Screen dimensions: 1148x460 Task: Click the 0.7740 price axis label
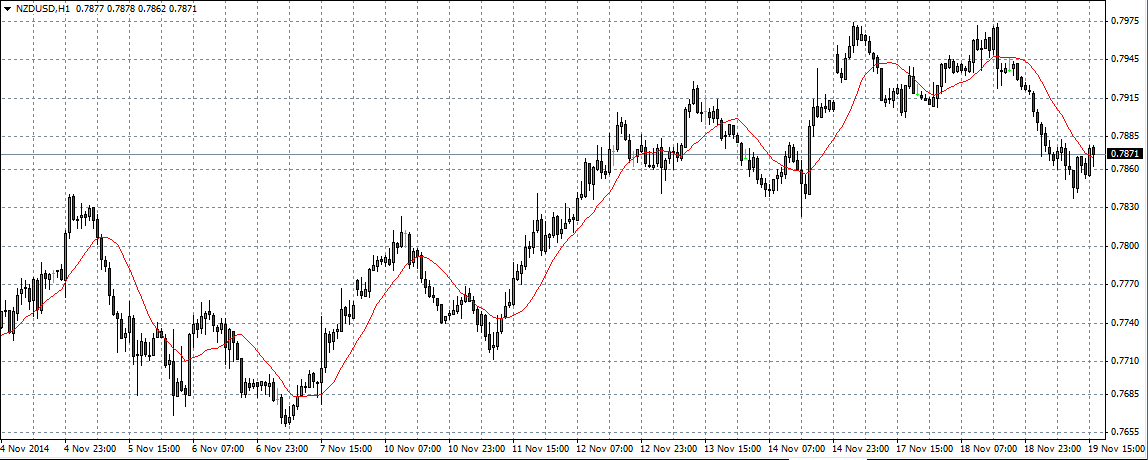pyautogui.click(x=1125, y=322)
